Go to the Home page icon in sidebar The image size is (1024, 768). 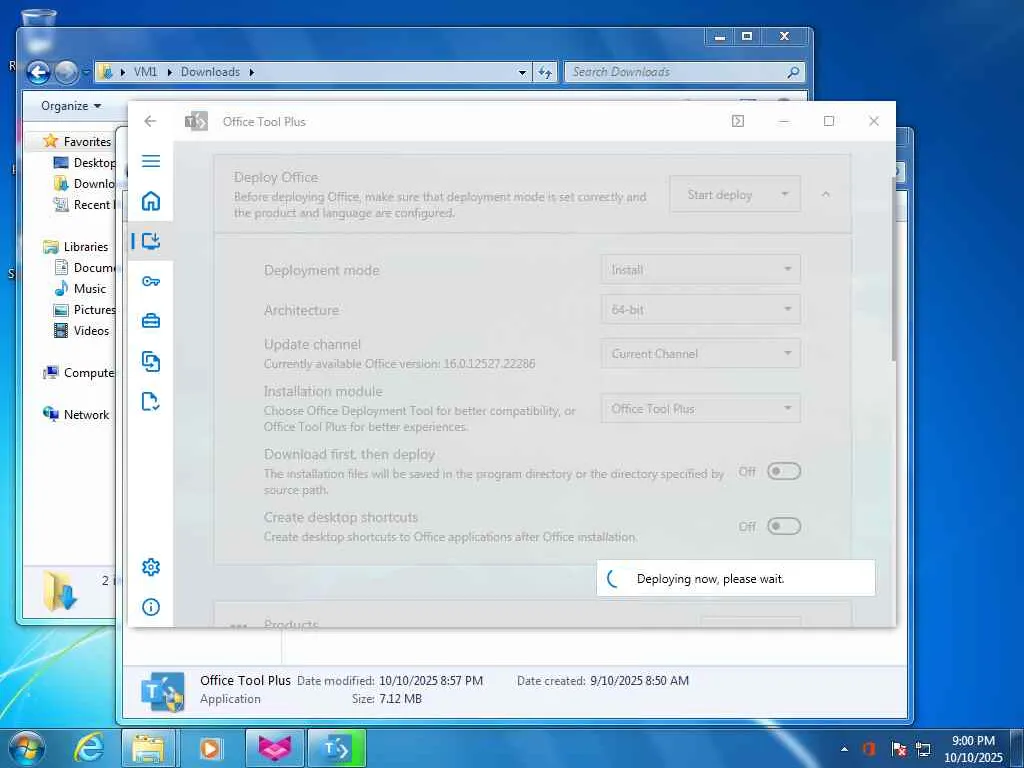pos(151,201)
